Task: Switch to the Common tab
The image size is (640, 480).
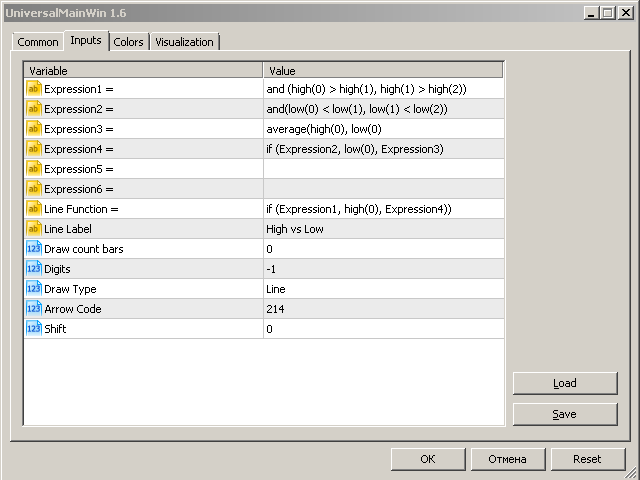Action: 38,42
